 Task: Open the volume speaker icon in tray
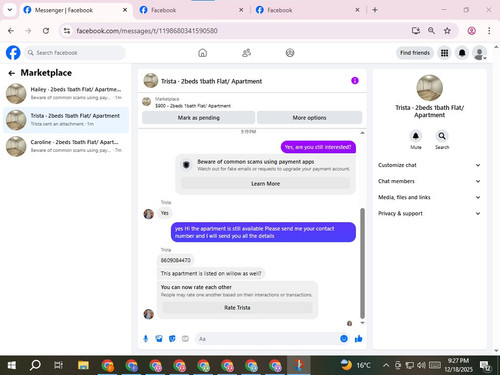tap(421, 365)
